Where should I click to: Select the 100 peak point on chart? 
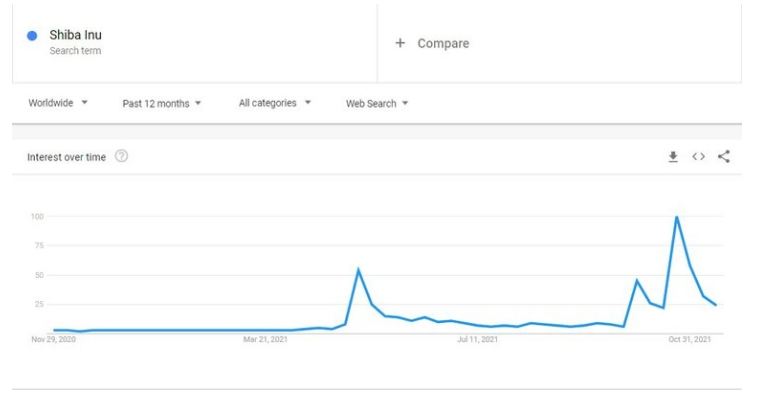[x=676, y=217]
